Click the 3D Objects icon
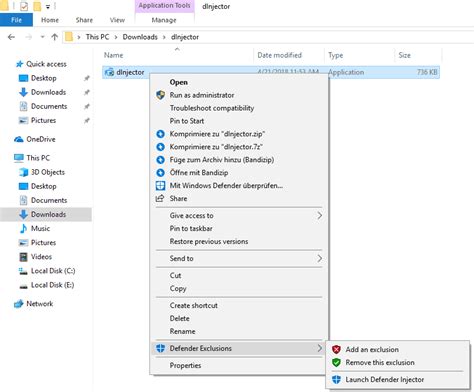This screenshot has height=392, width=474. [x=23, y=172]
